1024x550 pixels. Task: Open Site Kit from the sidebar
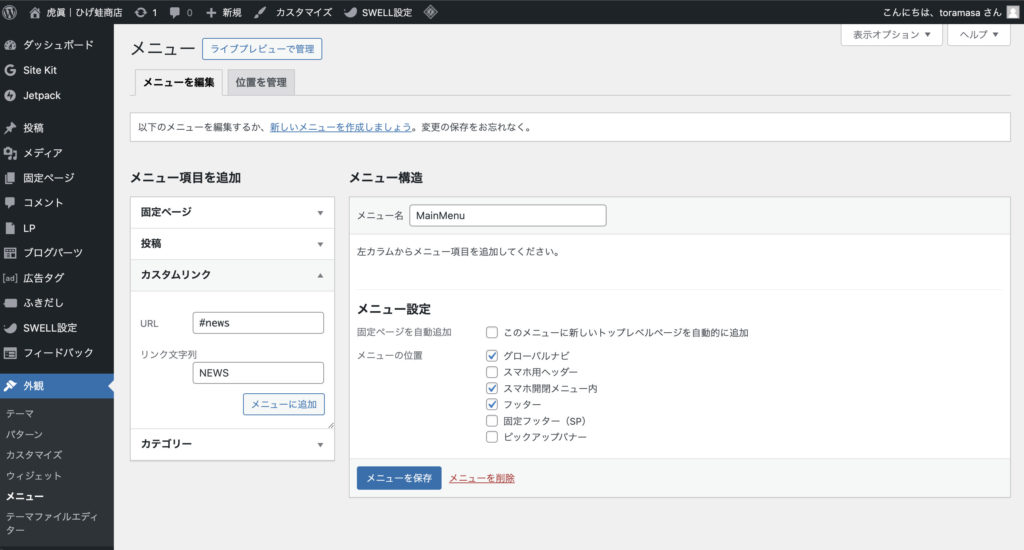[40, 70]
